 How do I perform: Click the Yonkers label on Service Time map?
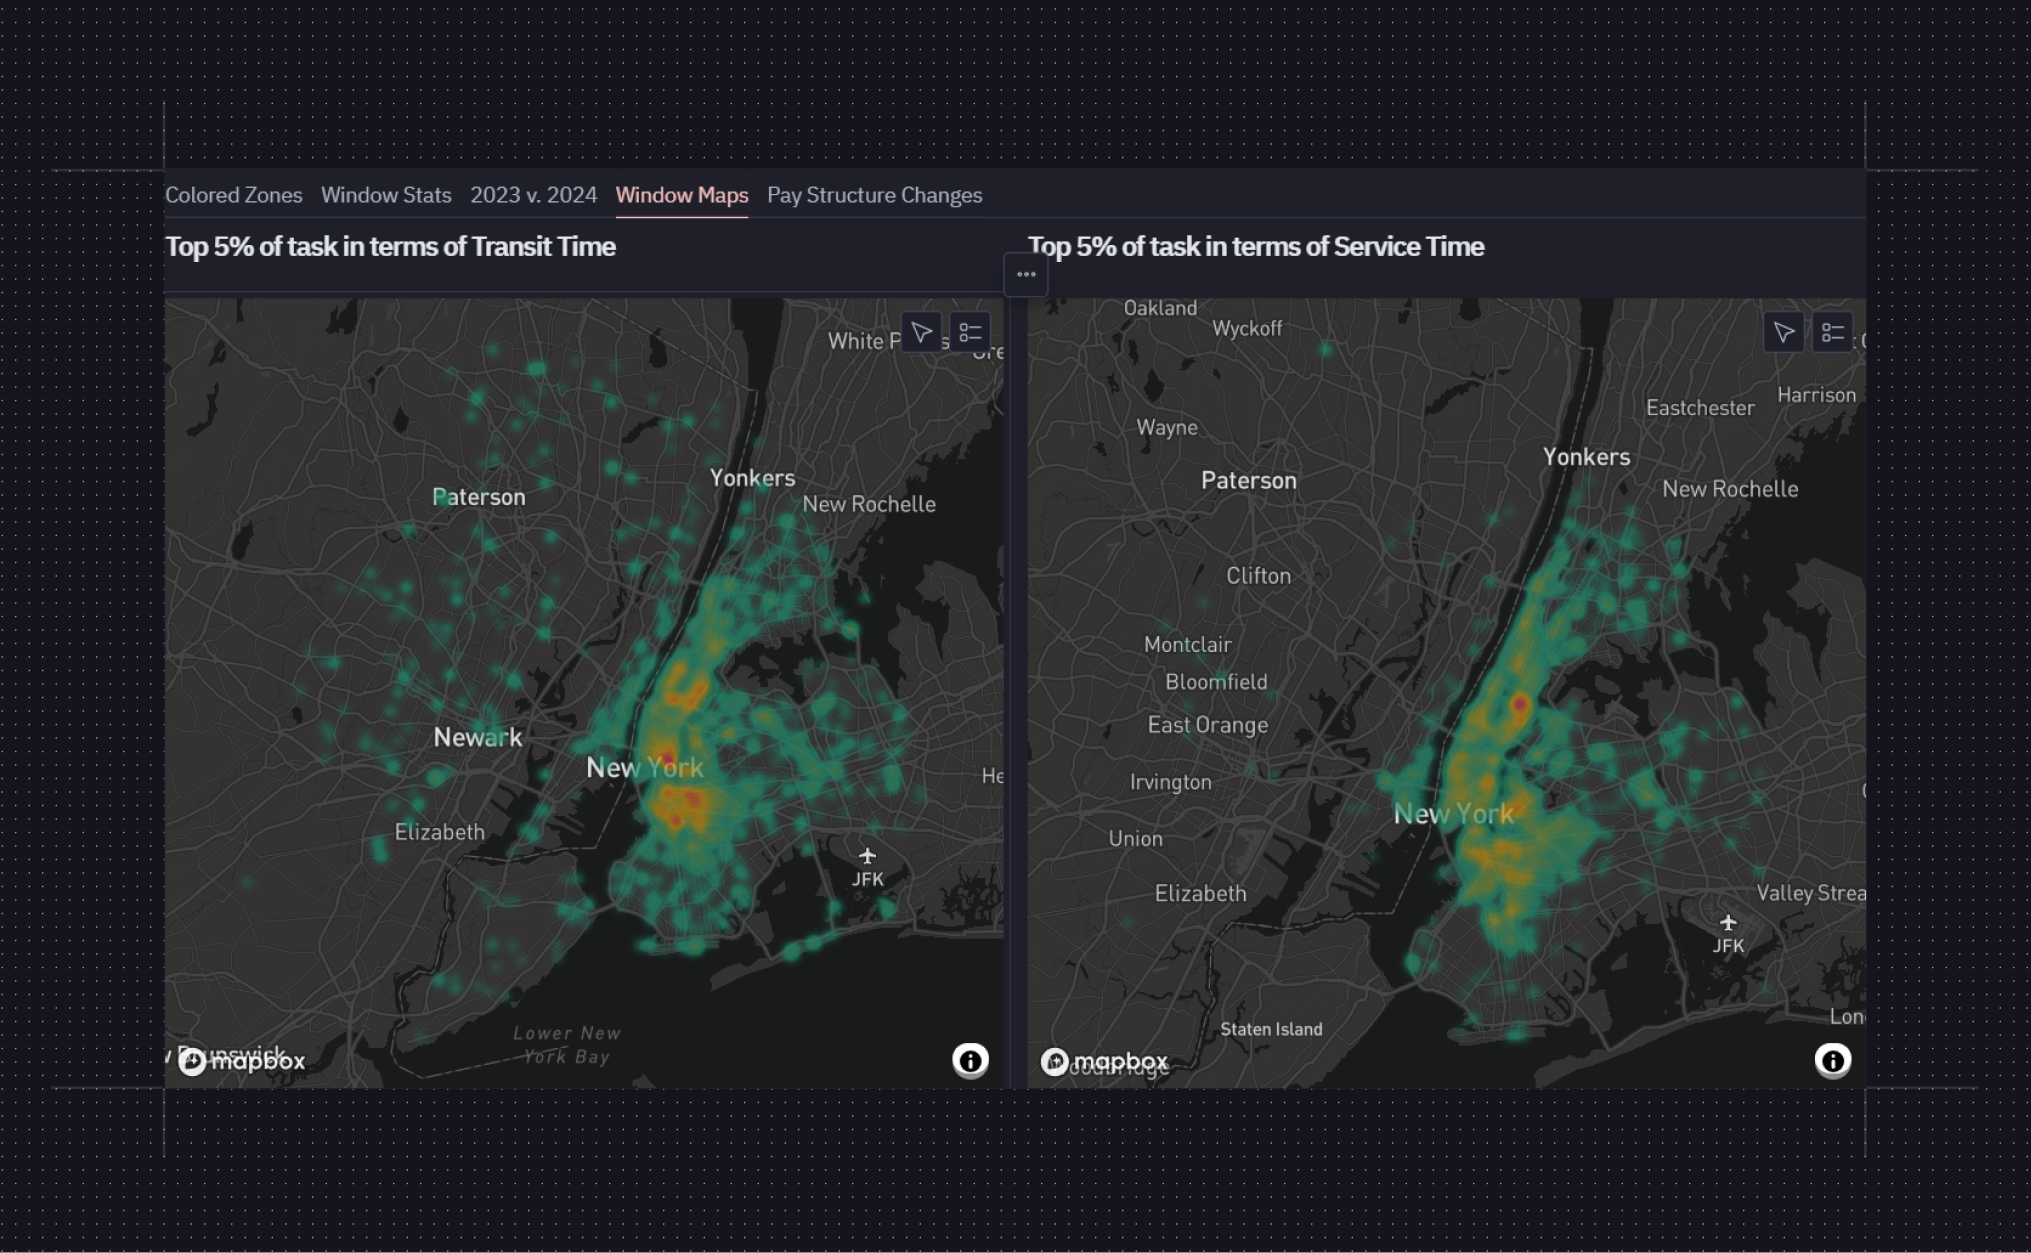[1587, 457]
